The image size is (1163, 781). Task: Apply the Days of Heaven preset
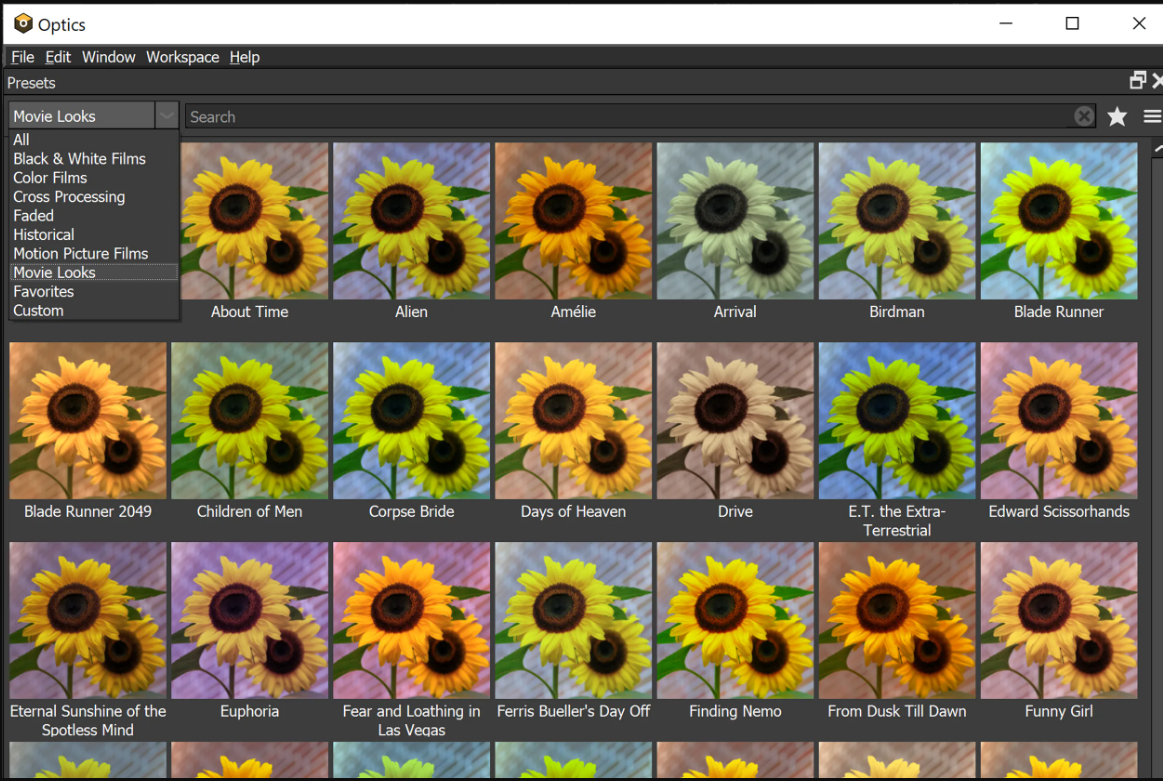[x=573, y=421]
